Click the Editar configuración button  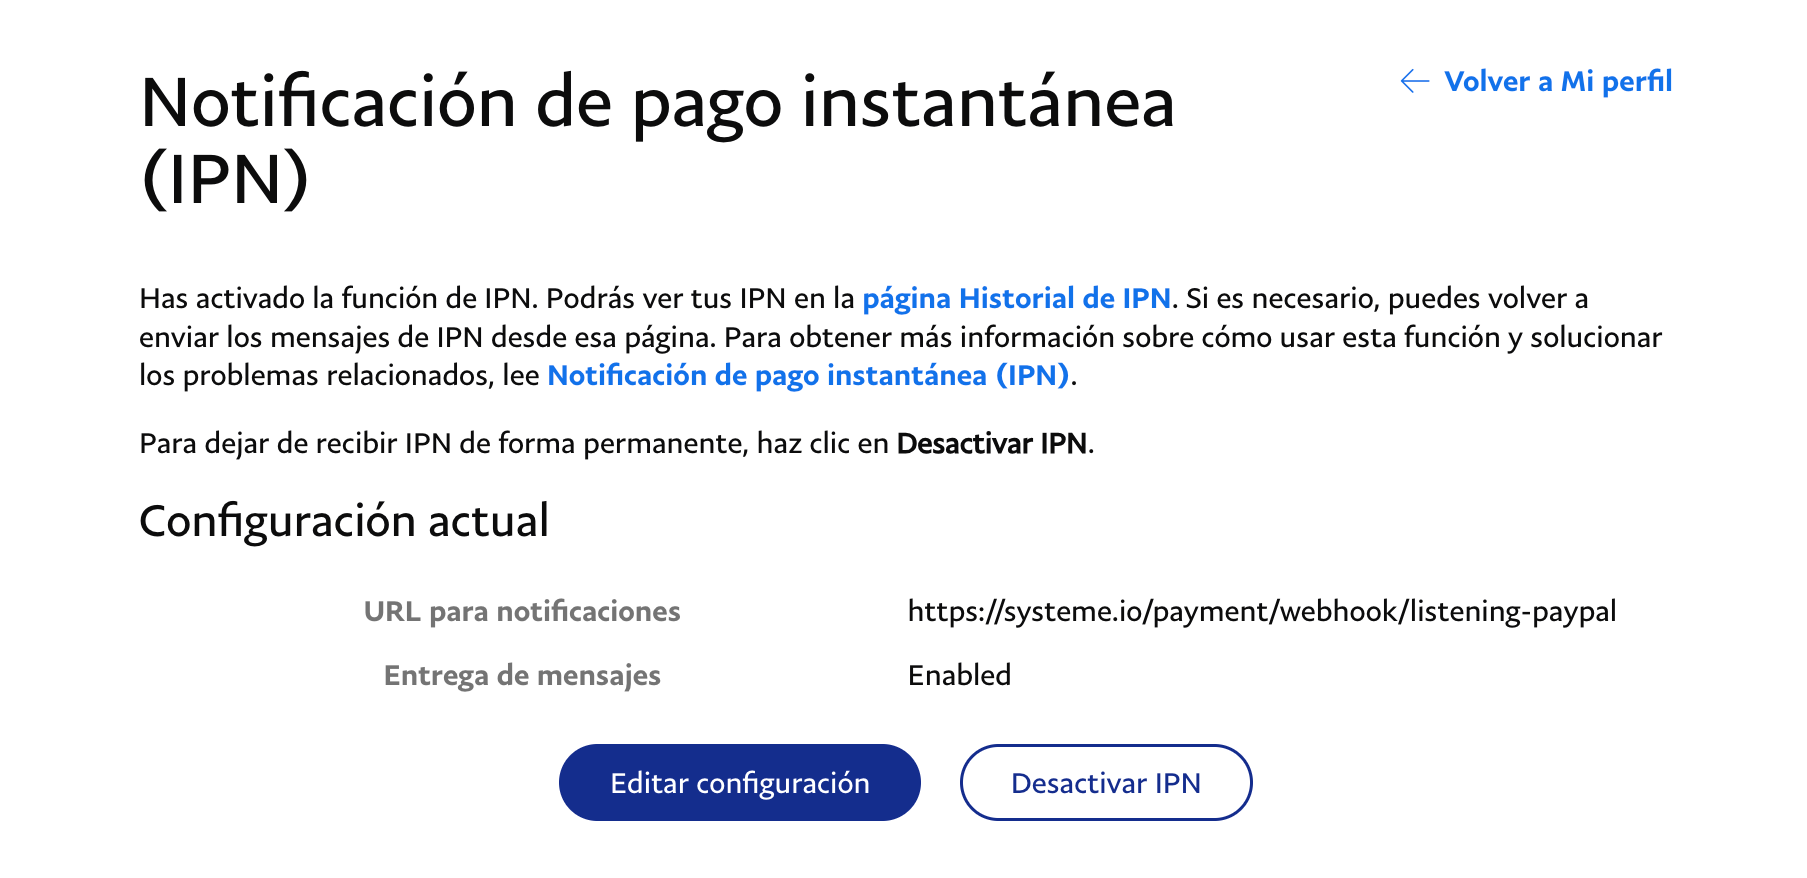[740, 782]
